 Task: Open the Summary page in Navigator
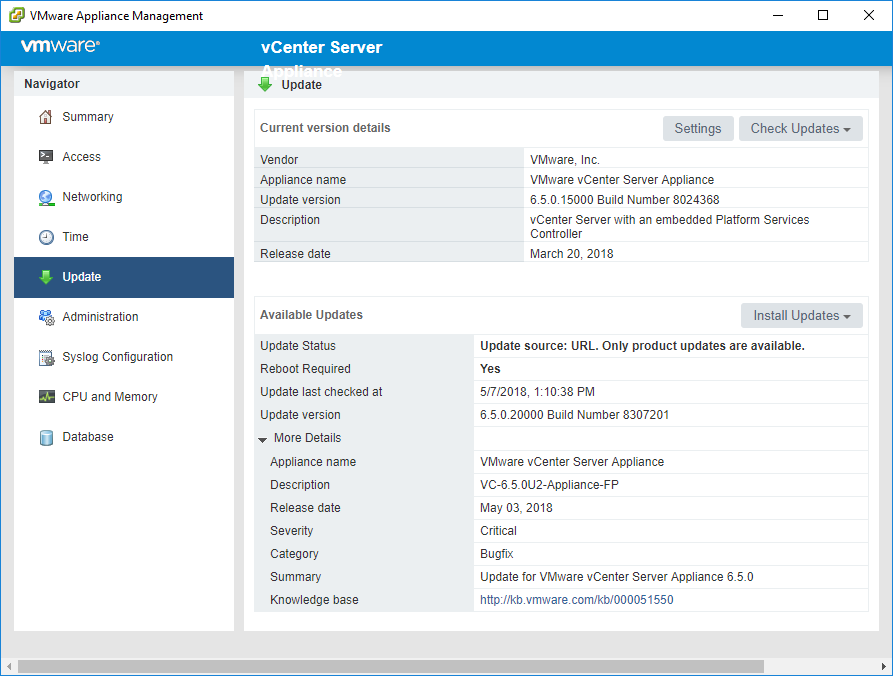point(124,117)
